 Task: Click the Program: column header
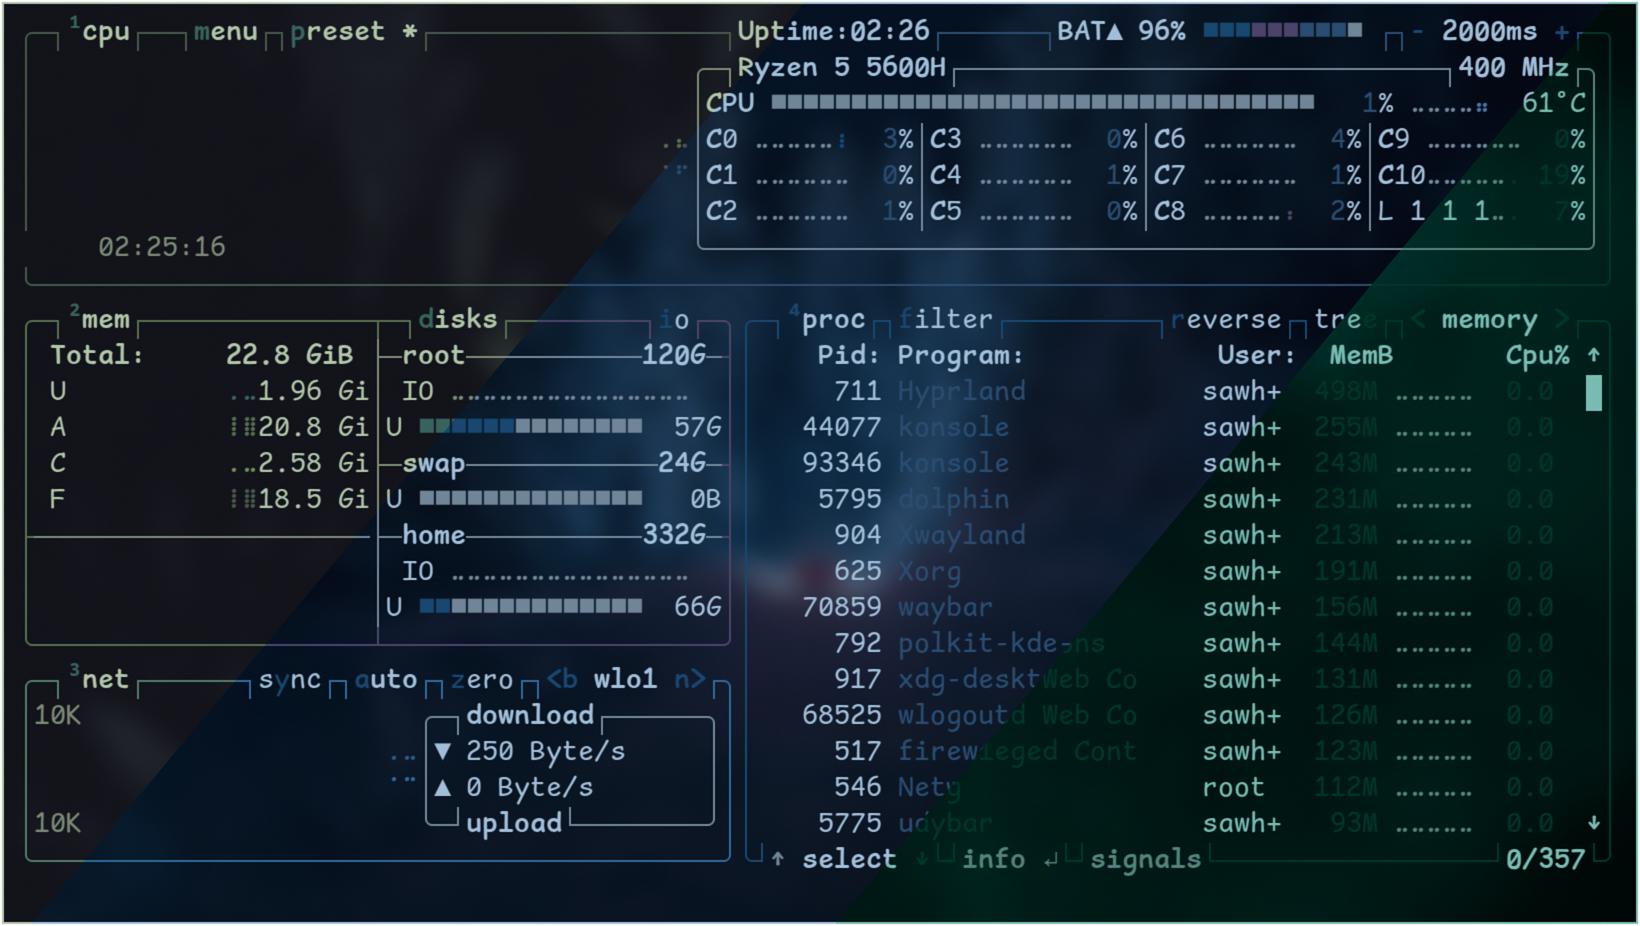[x=961, y=355]
